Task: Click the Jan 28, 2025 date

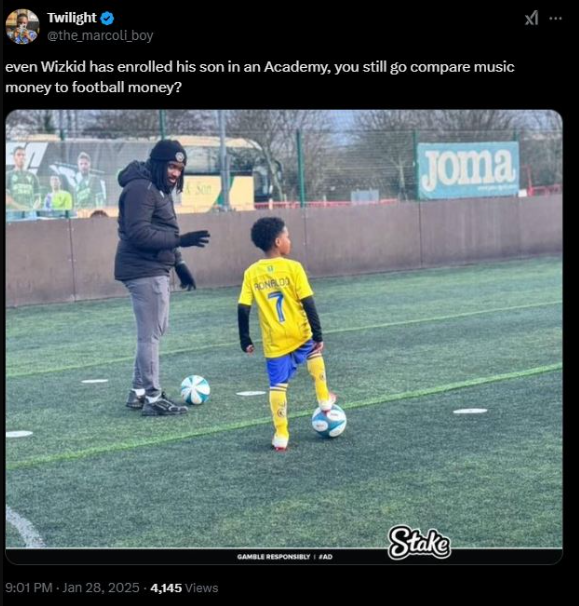Action: (100, 588)
